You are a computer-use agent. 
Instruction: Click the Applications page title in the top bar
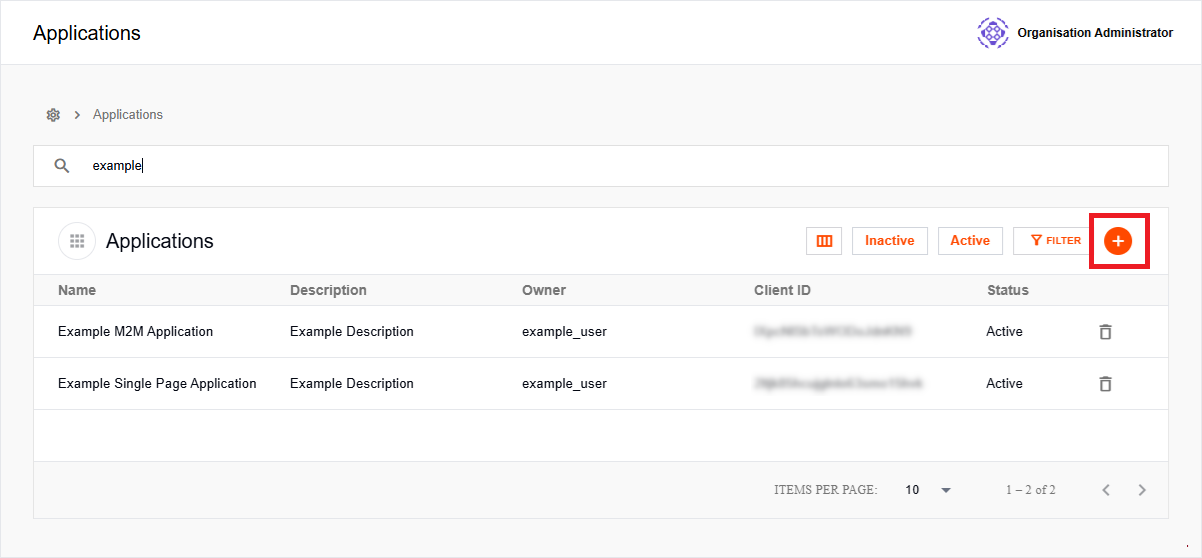pos(87,33)
